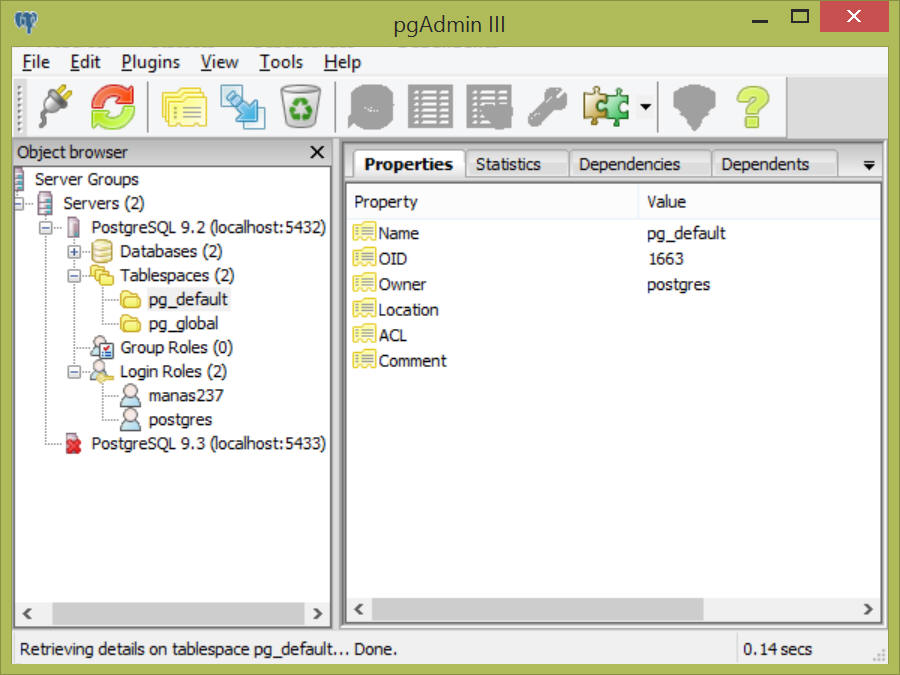
Task: Select the Name property row
Action: [613, 233]
